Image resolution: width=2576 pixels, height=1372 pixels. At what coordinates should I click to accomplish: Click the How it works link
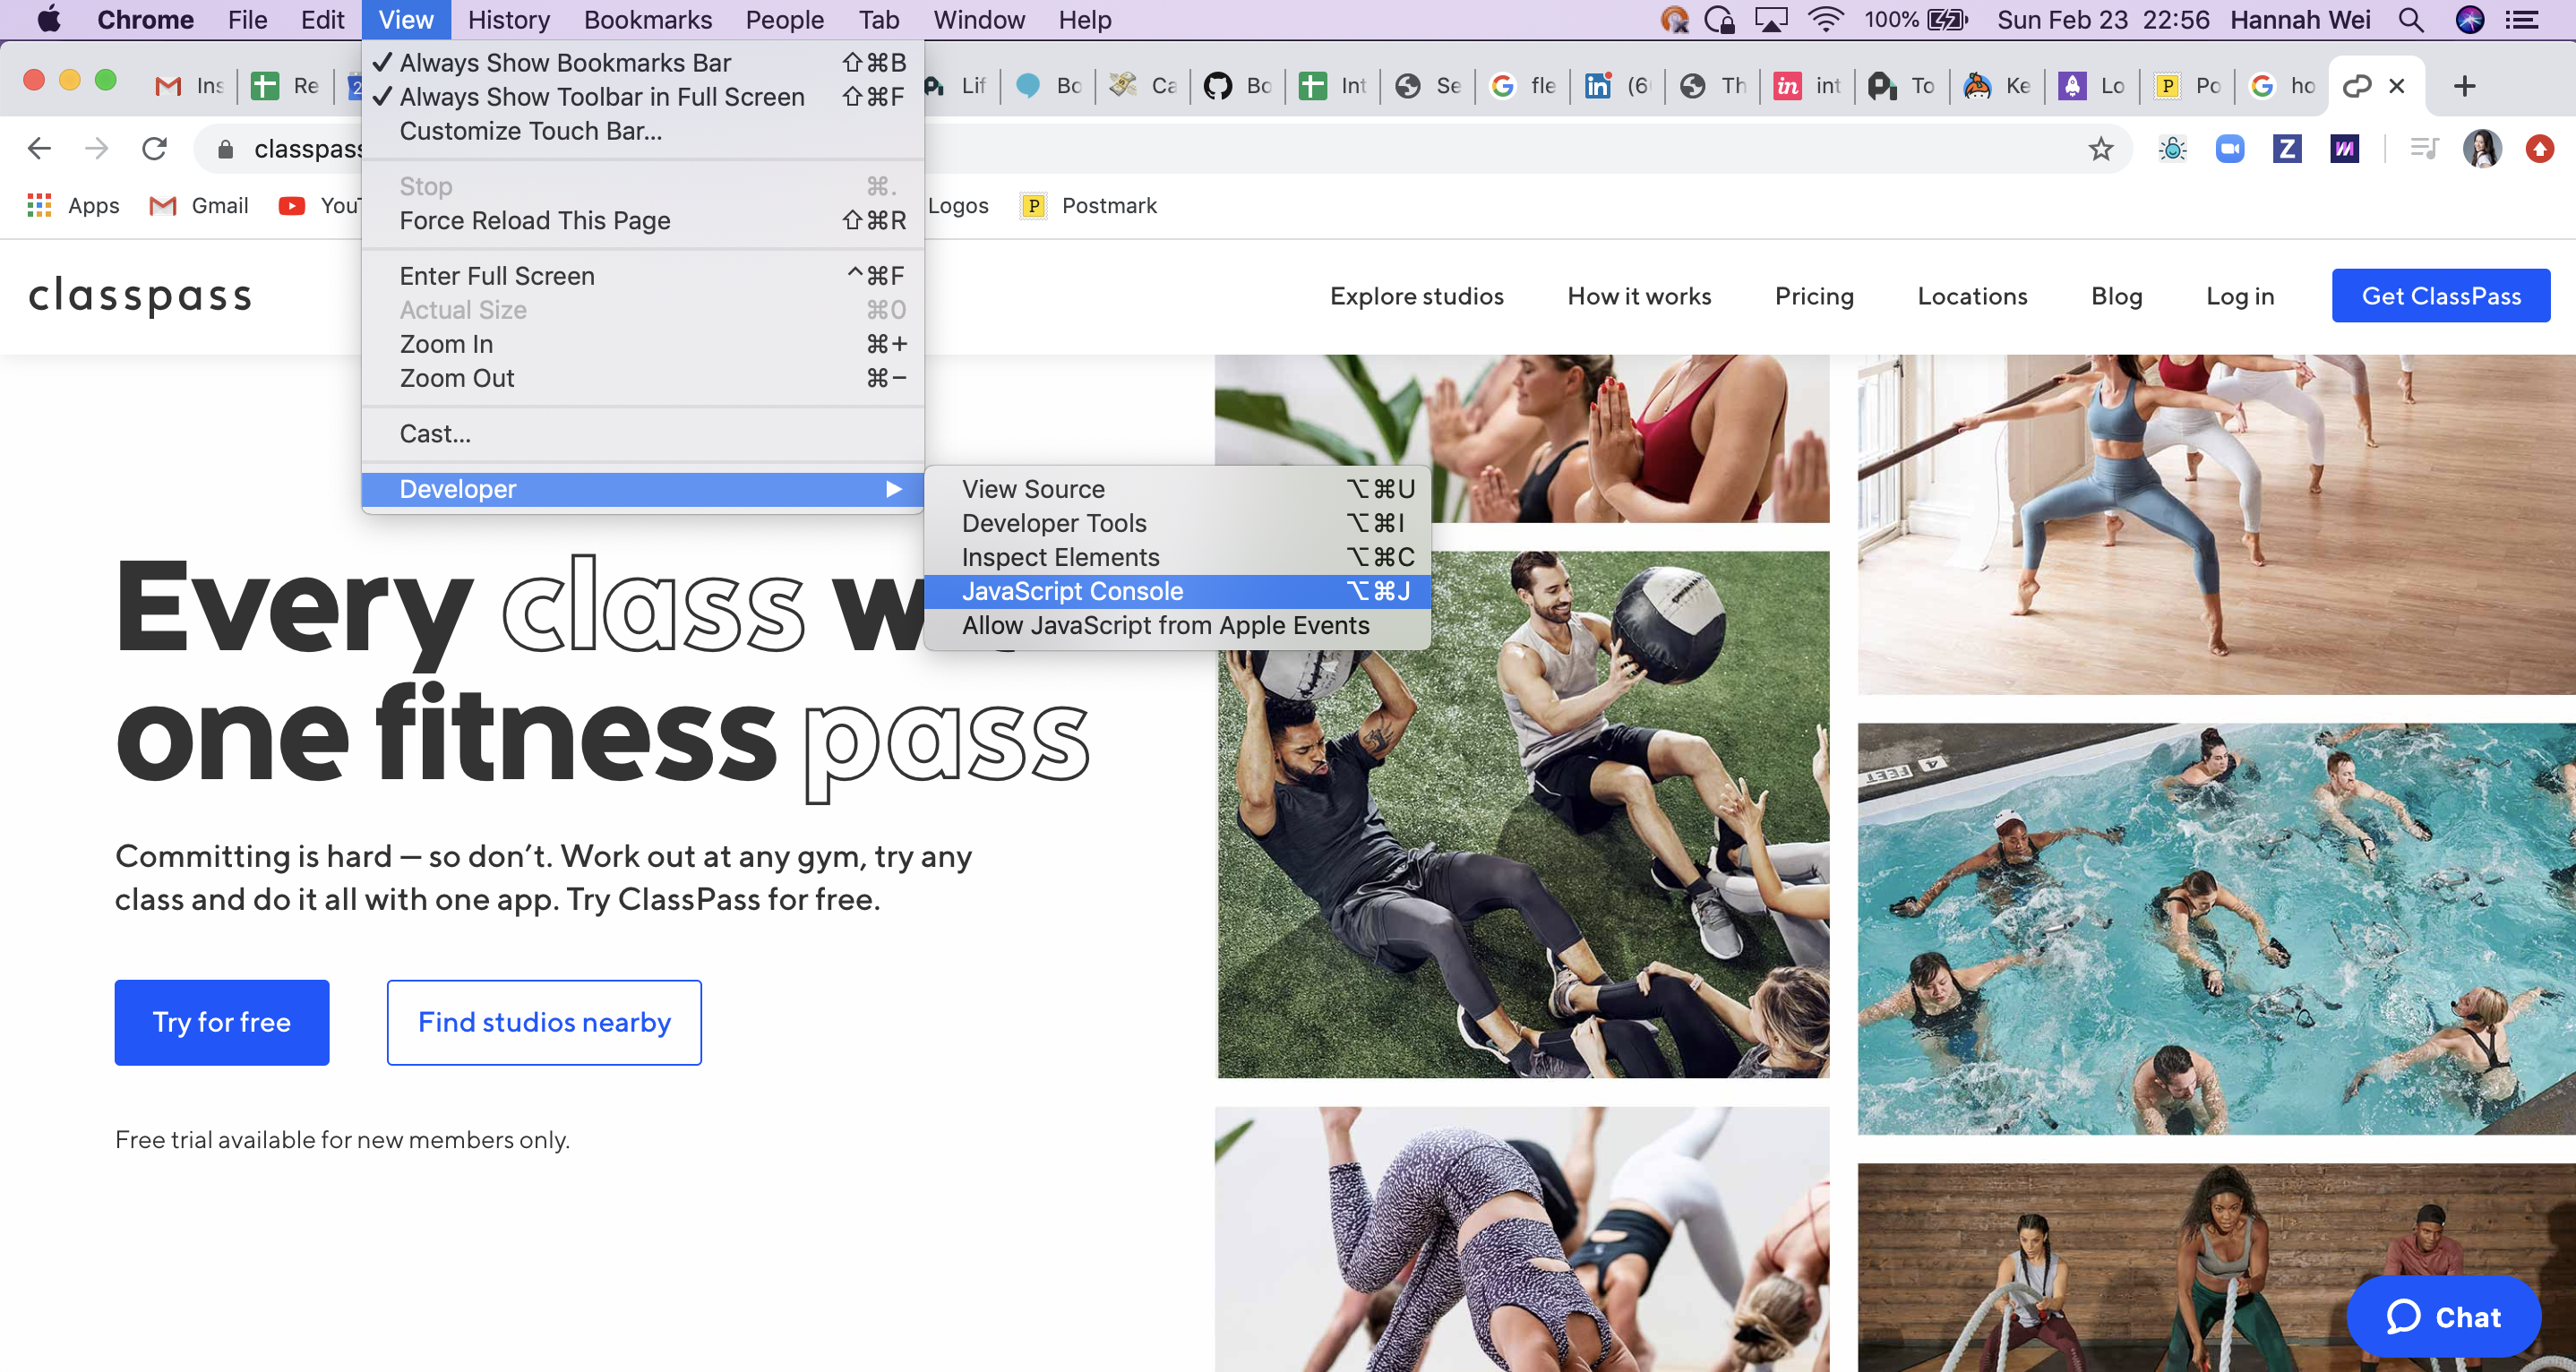tap(1639, 296)
